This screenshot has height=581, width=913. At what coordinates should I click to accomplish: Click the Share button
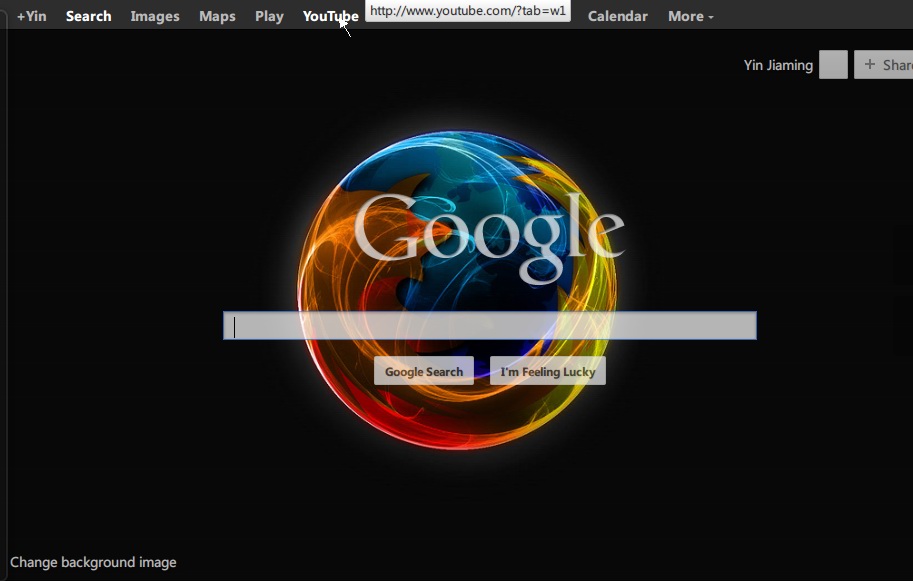pyautogui.click(x=883, y=65)
